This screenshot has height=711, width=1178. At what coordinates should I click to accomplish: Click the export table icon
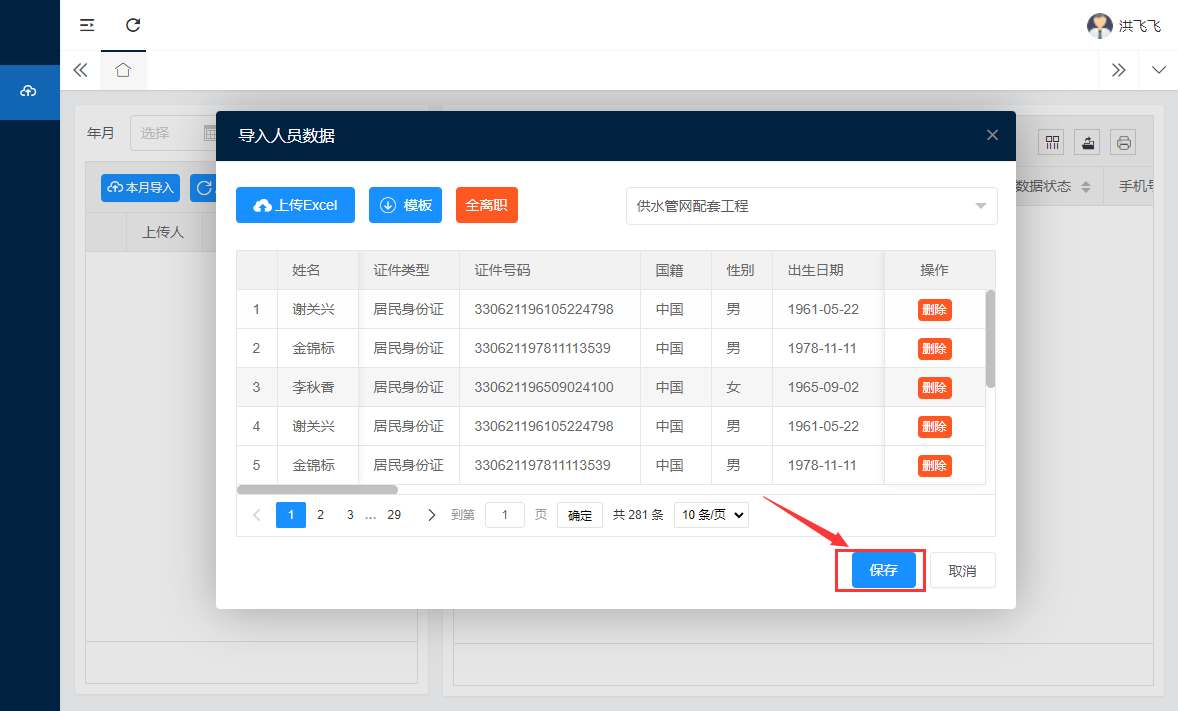(1088, 143)
